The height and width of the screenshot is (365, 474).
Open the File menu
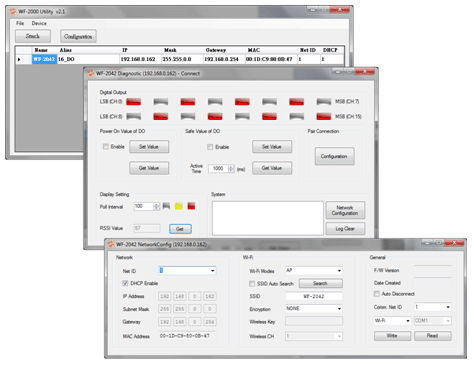(x=20, y=23)
